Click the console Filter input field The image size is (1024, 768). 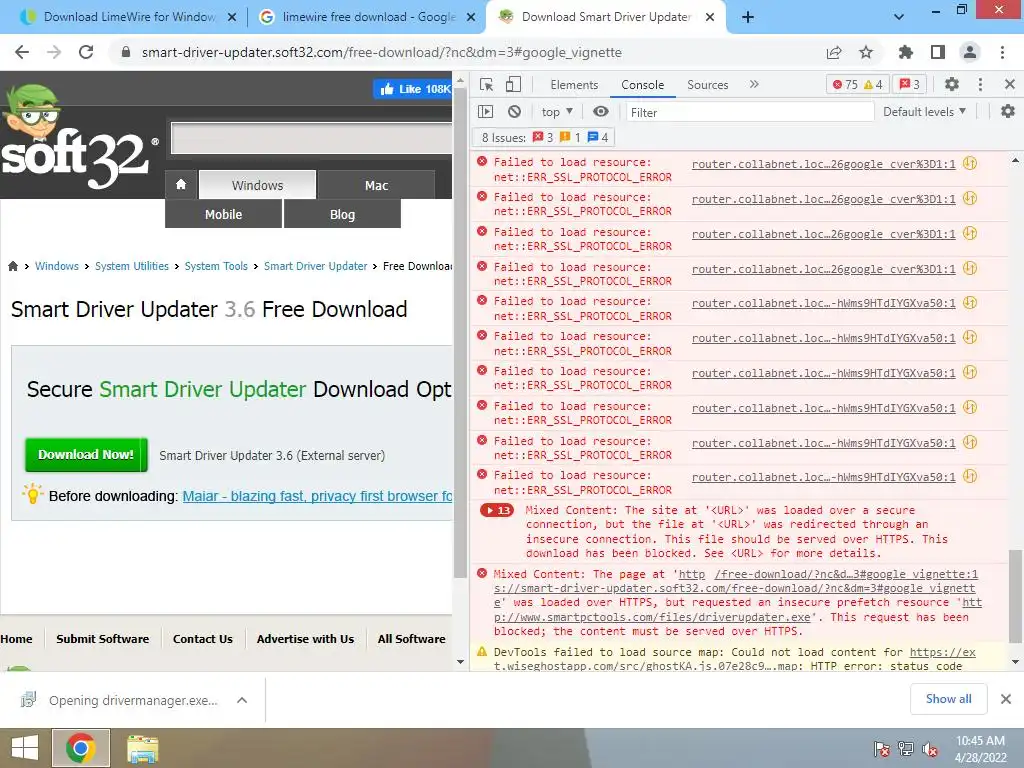750,112
